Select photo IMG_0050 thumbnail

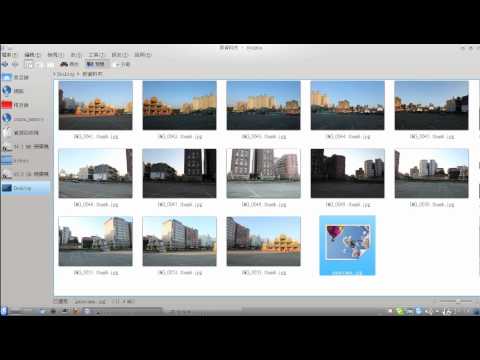pyautogui.click(x=432, y=173)
